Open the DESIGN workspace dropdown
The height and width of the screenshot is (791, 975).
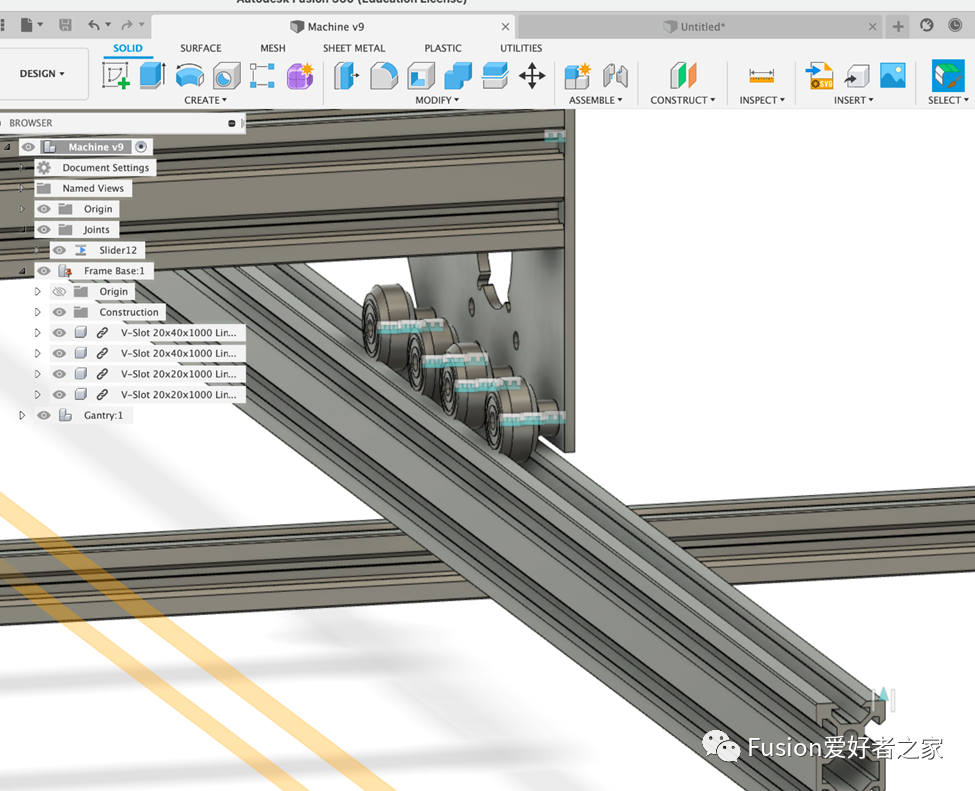[42, 74]
